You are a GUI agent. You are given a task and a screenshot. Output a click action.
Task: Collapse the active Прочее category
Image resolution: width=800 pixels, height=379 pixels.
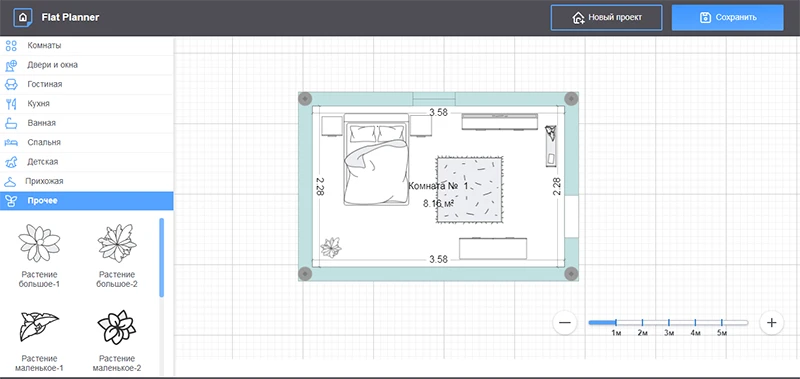coord(87,201)
